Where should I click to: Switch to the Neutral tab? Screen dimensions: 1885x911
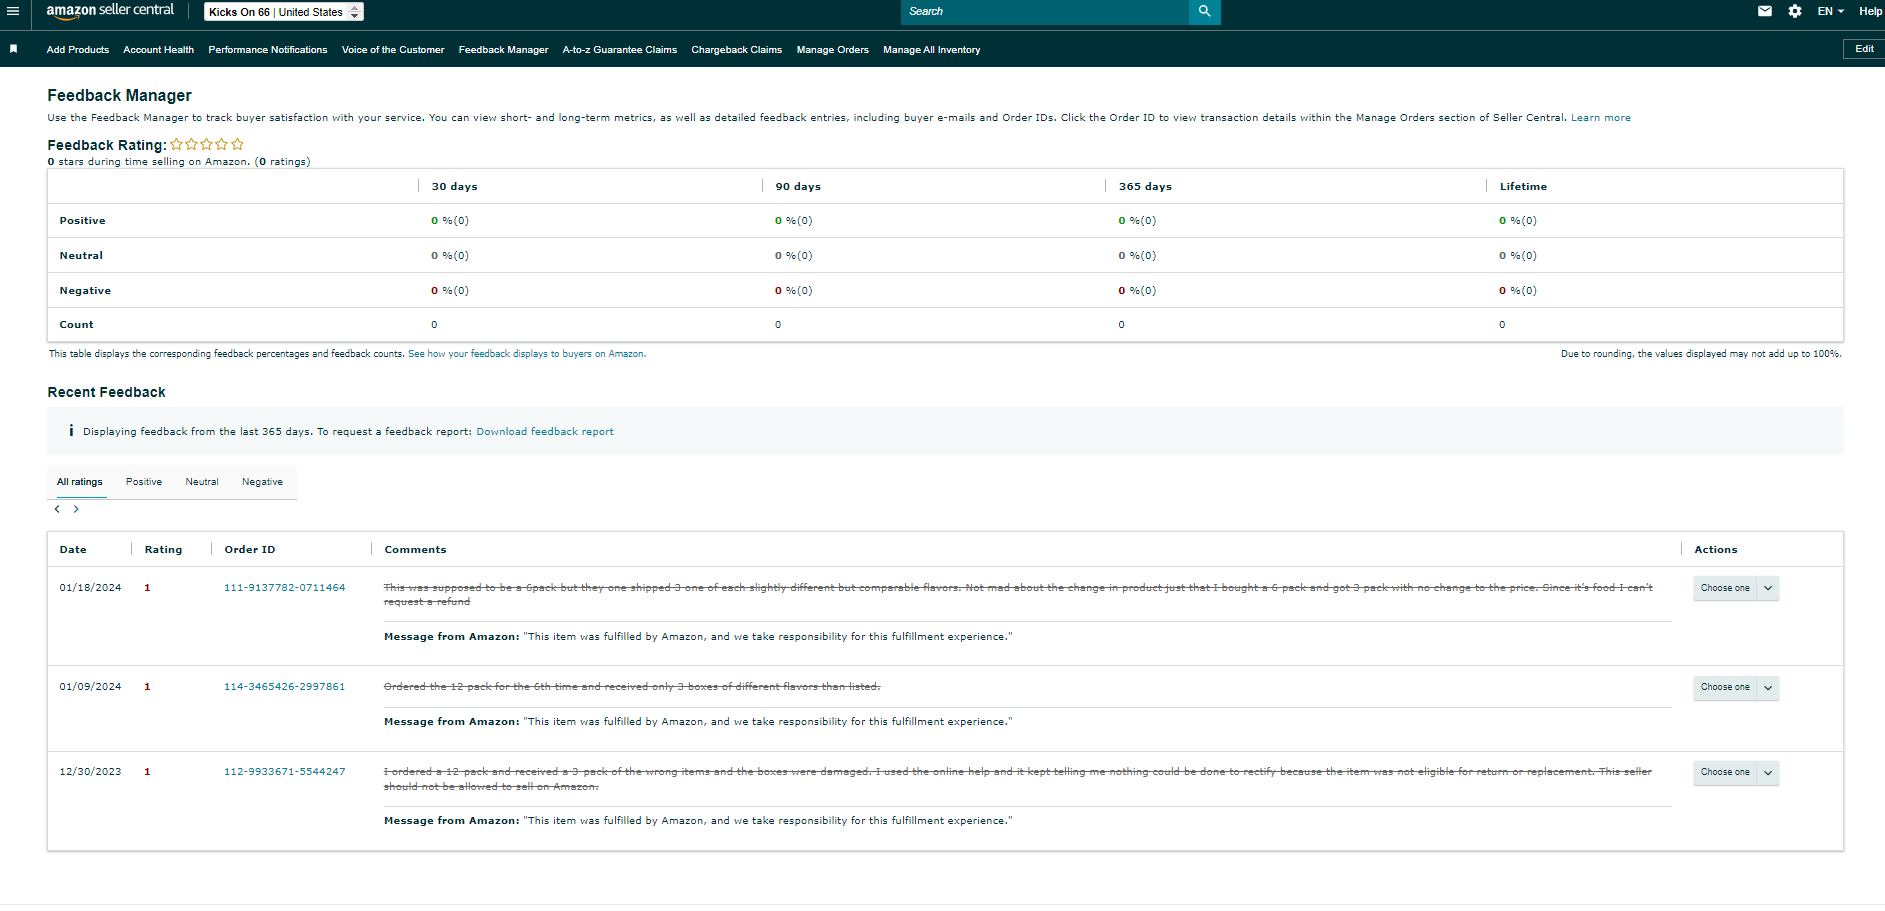click(x=202, y=482)
